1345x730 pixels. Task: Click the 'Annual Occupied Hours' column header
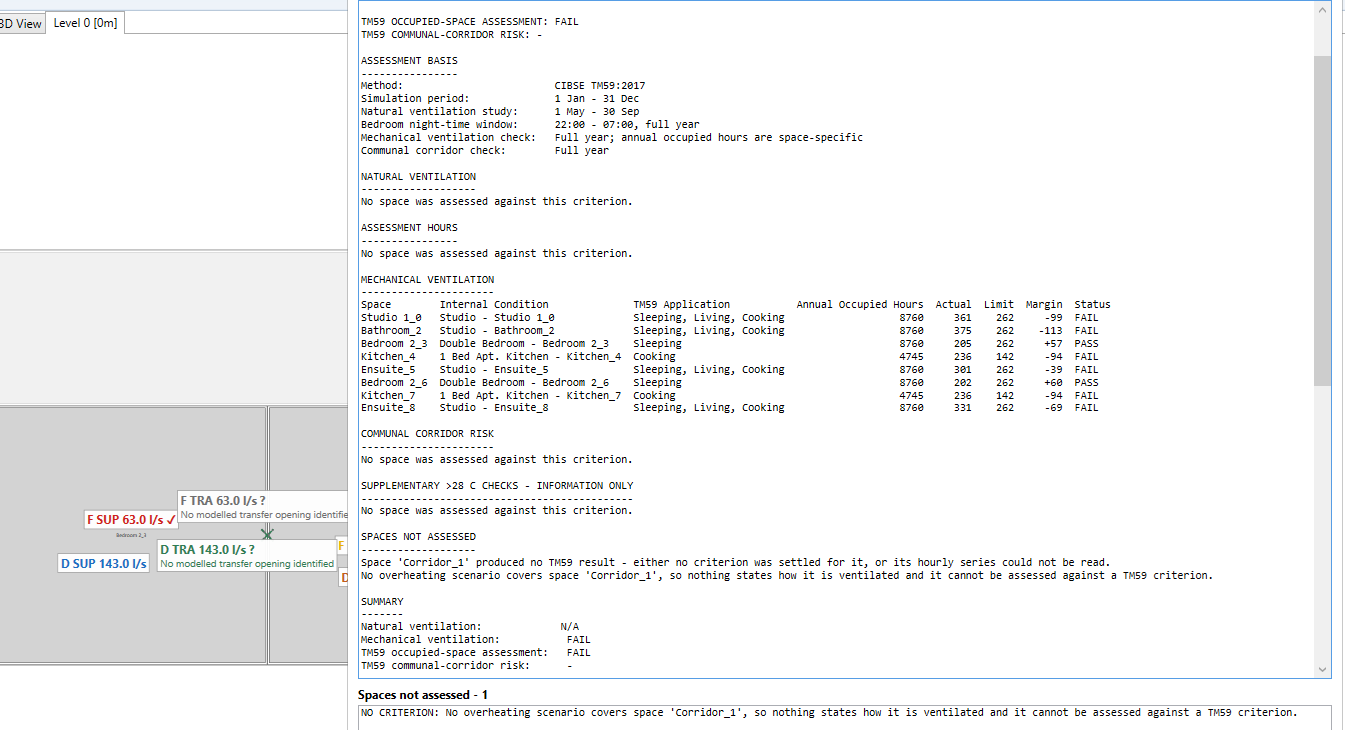860,305
